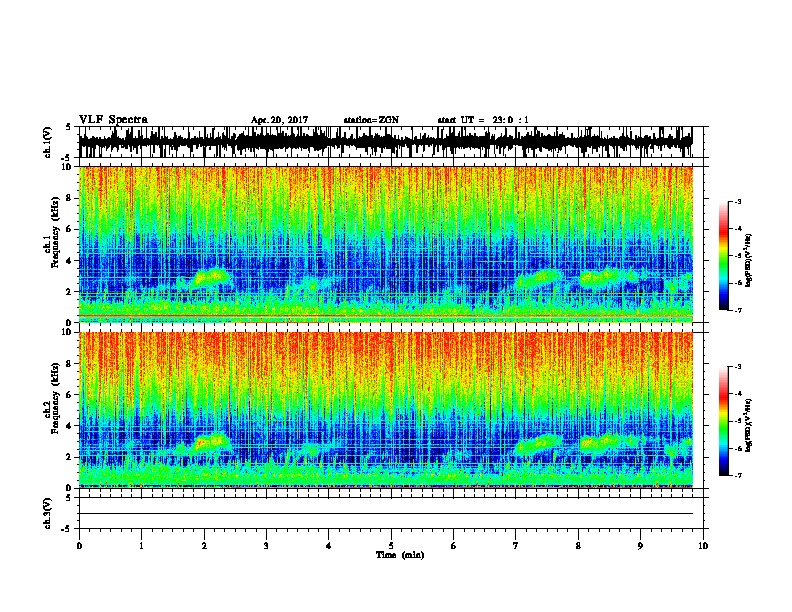Click the ch.1 time-series waveform trace
792x612 pixels.
point(386,142)
